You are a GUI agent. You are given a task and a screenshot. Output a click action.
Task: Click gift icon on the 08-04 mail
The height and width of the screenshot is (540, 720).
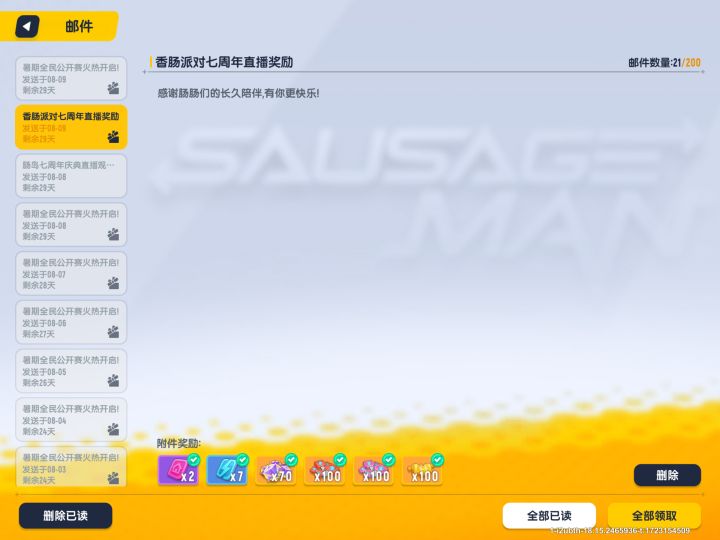[113, 429]
